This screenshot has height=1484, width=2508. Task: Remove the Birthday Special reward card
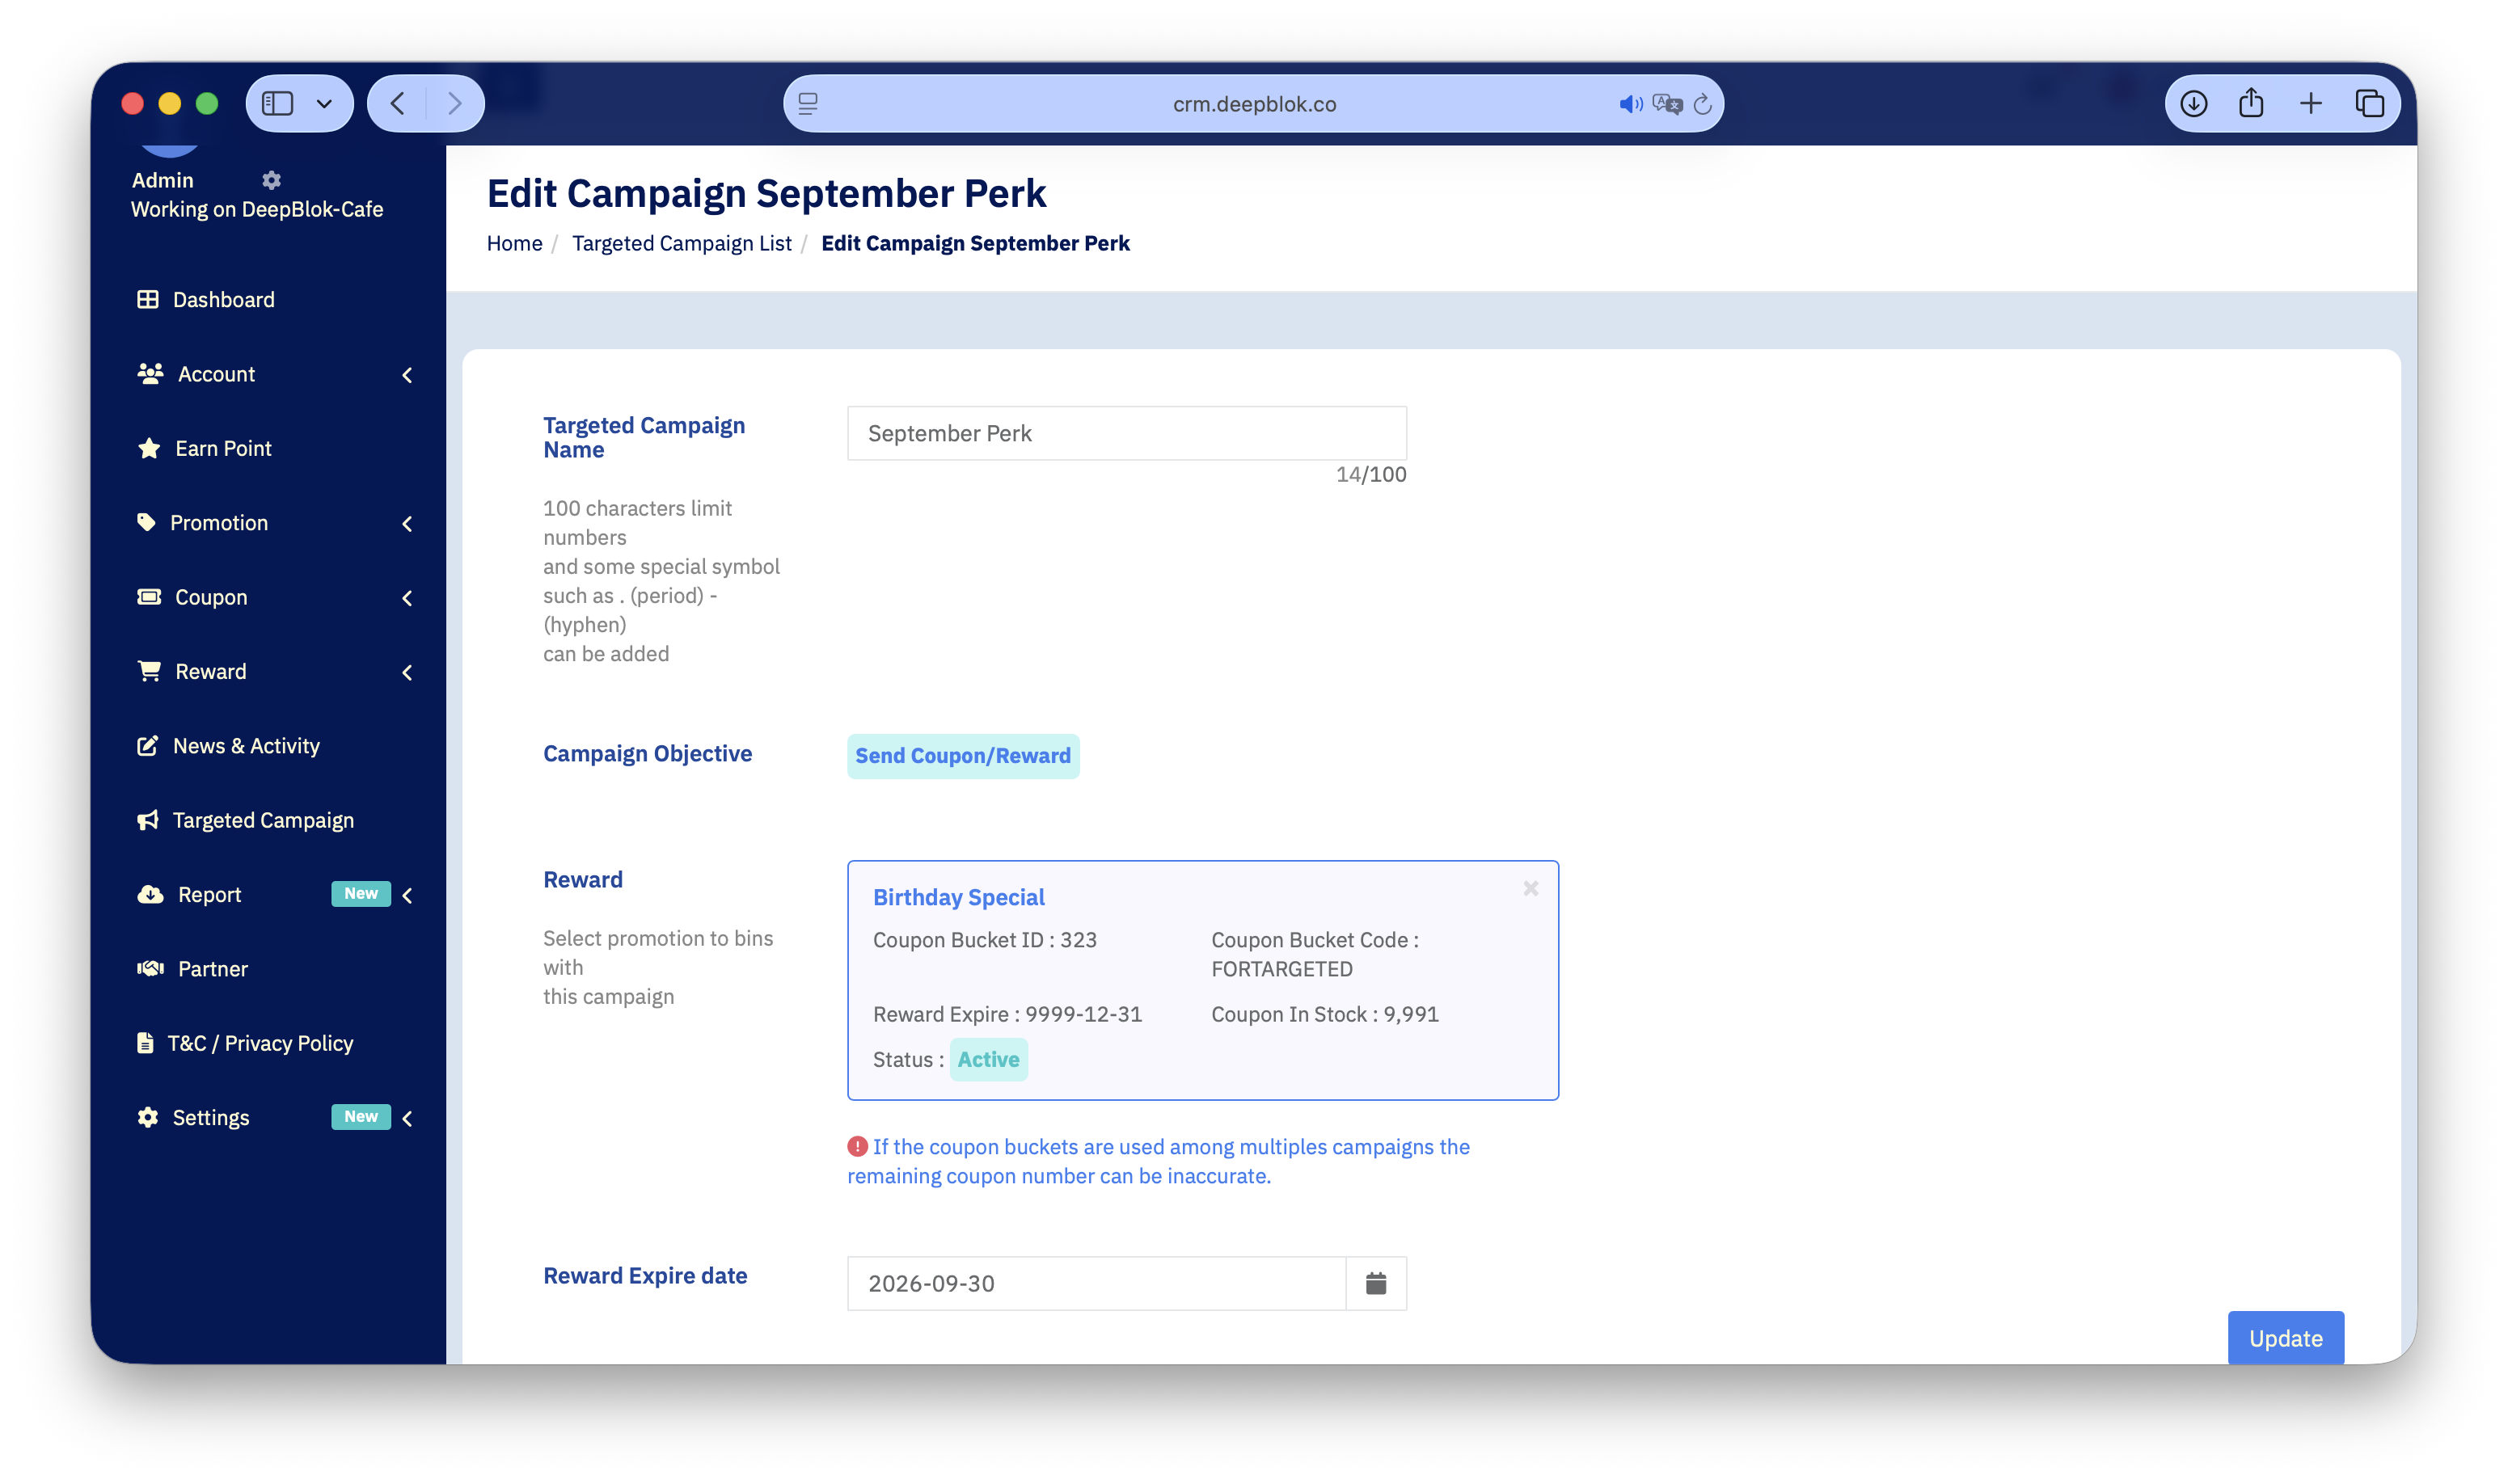coord(1530,888)
